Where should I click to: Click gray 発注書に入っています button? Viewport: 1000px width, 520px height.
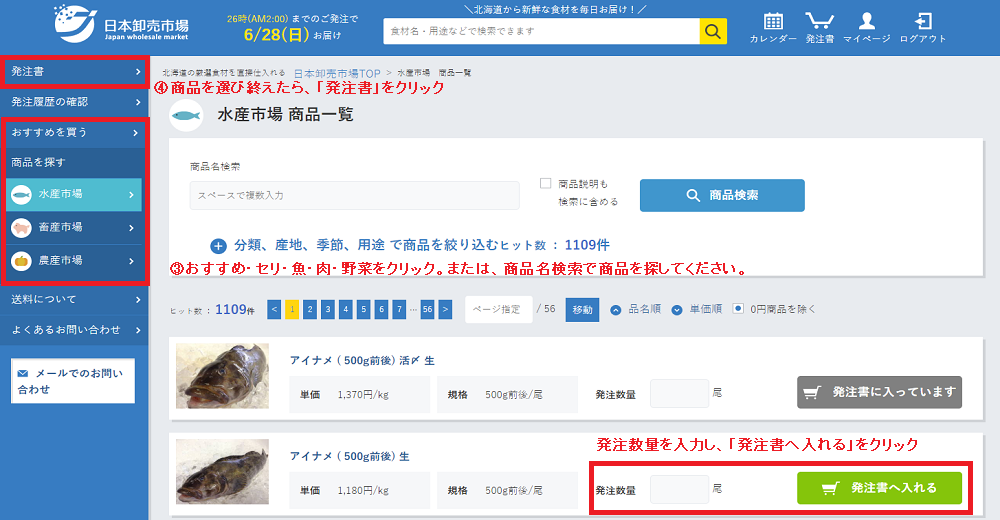coord(879,392)
